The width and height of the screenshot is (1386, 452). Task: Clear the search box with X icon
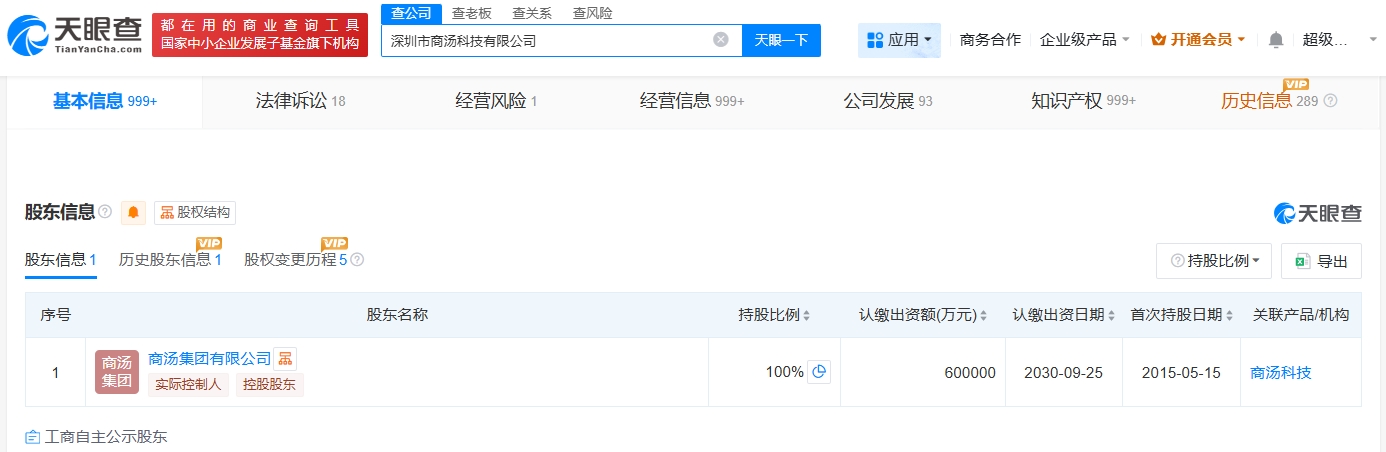point(720,40)
